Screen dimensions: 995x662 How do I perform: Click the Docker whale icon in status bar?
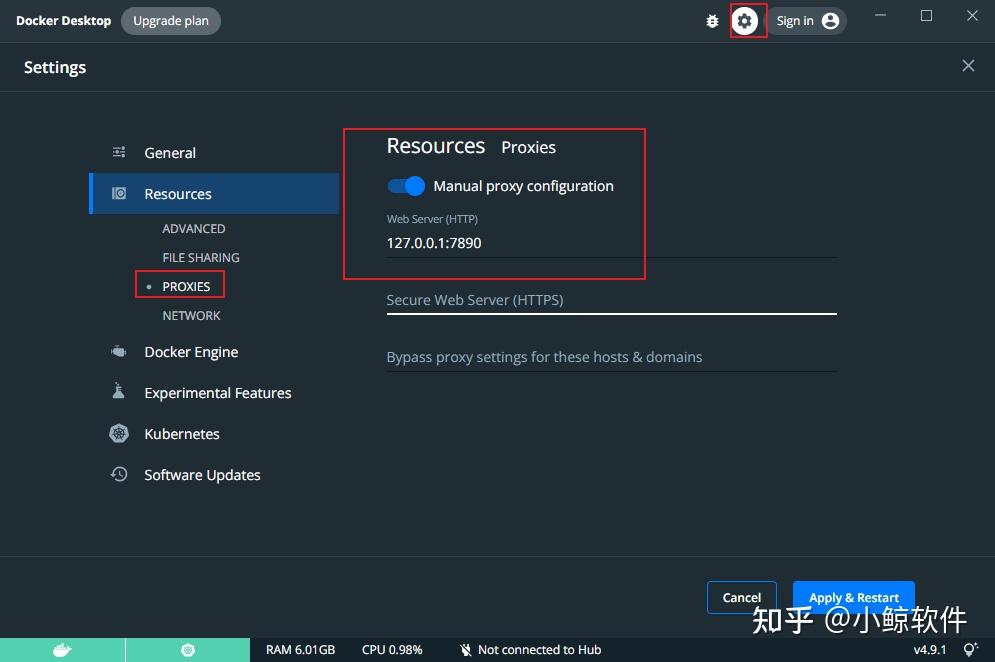point(63,650)
